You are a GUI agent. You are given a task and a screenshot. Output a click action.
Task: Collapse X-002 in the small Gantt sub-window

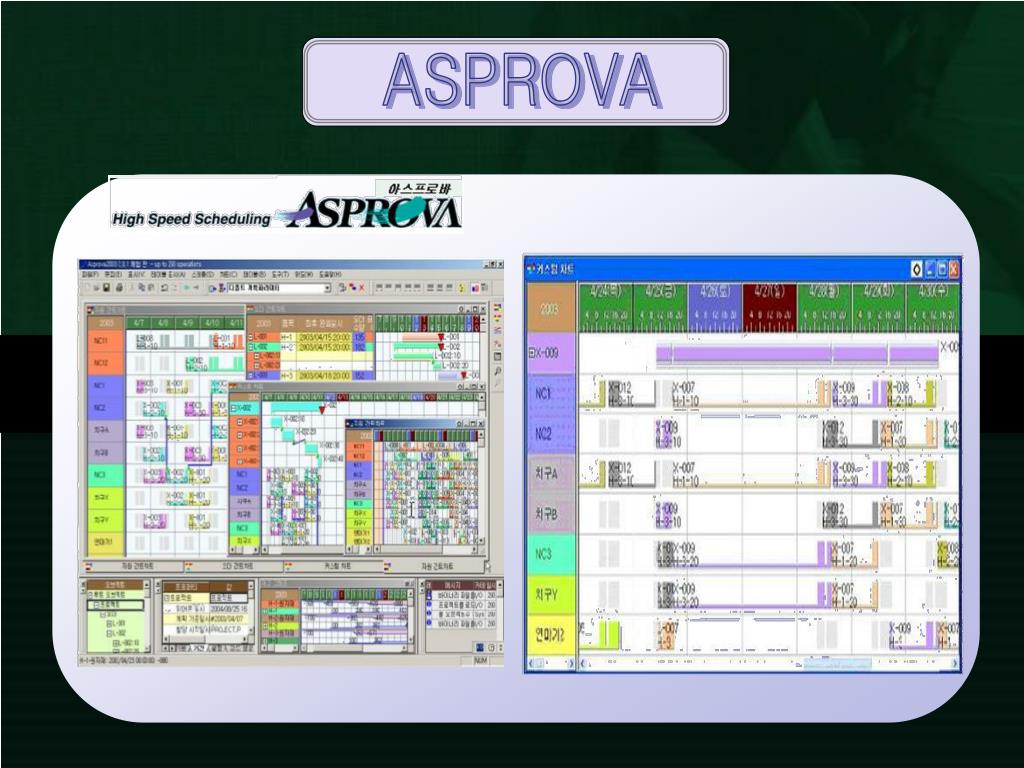pos(234,408)
